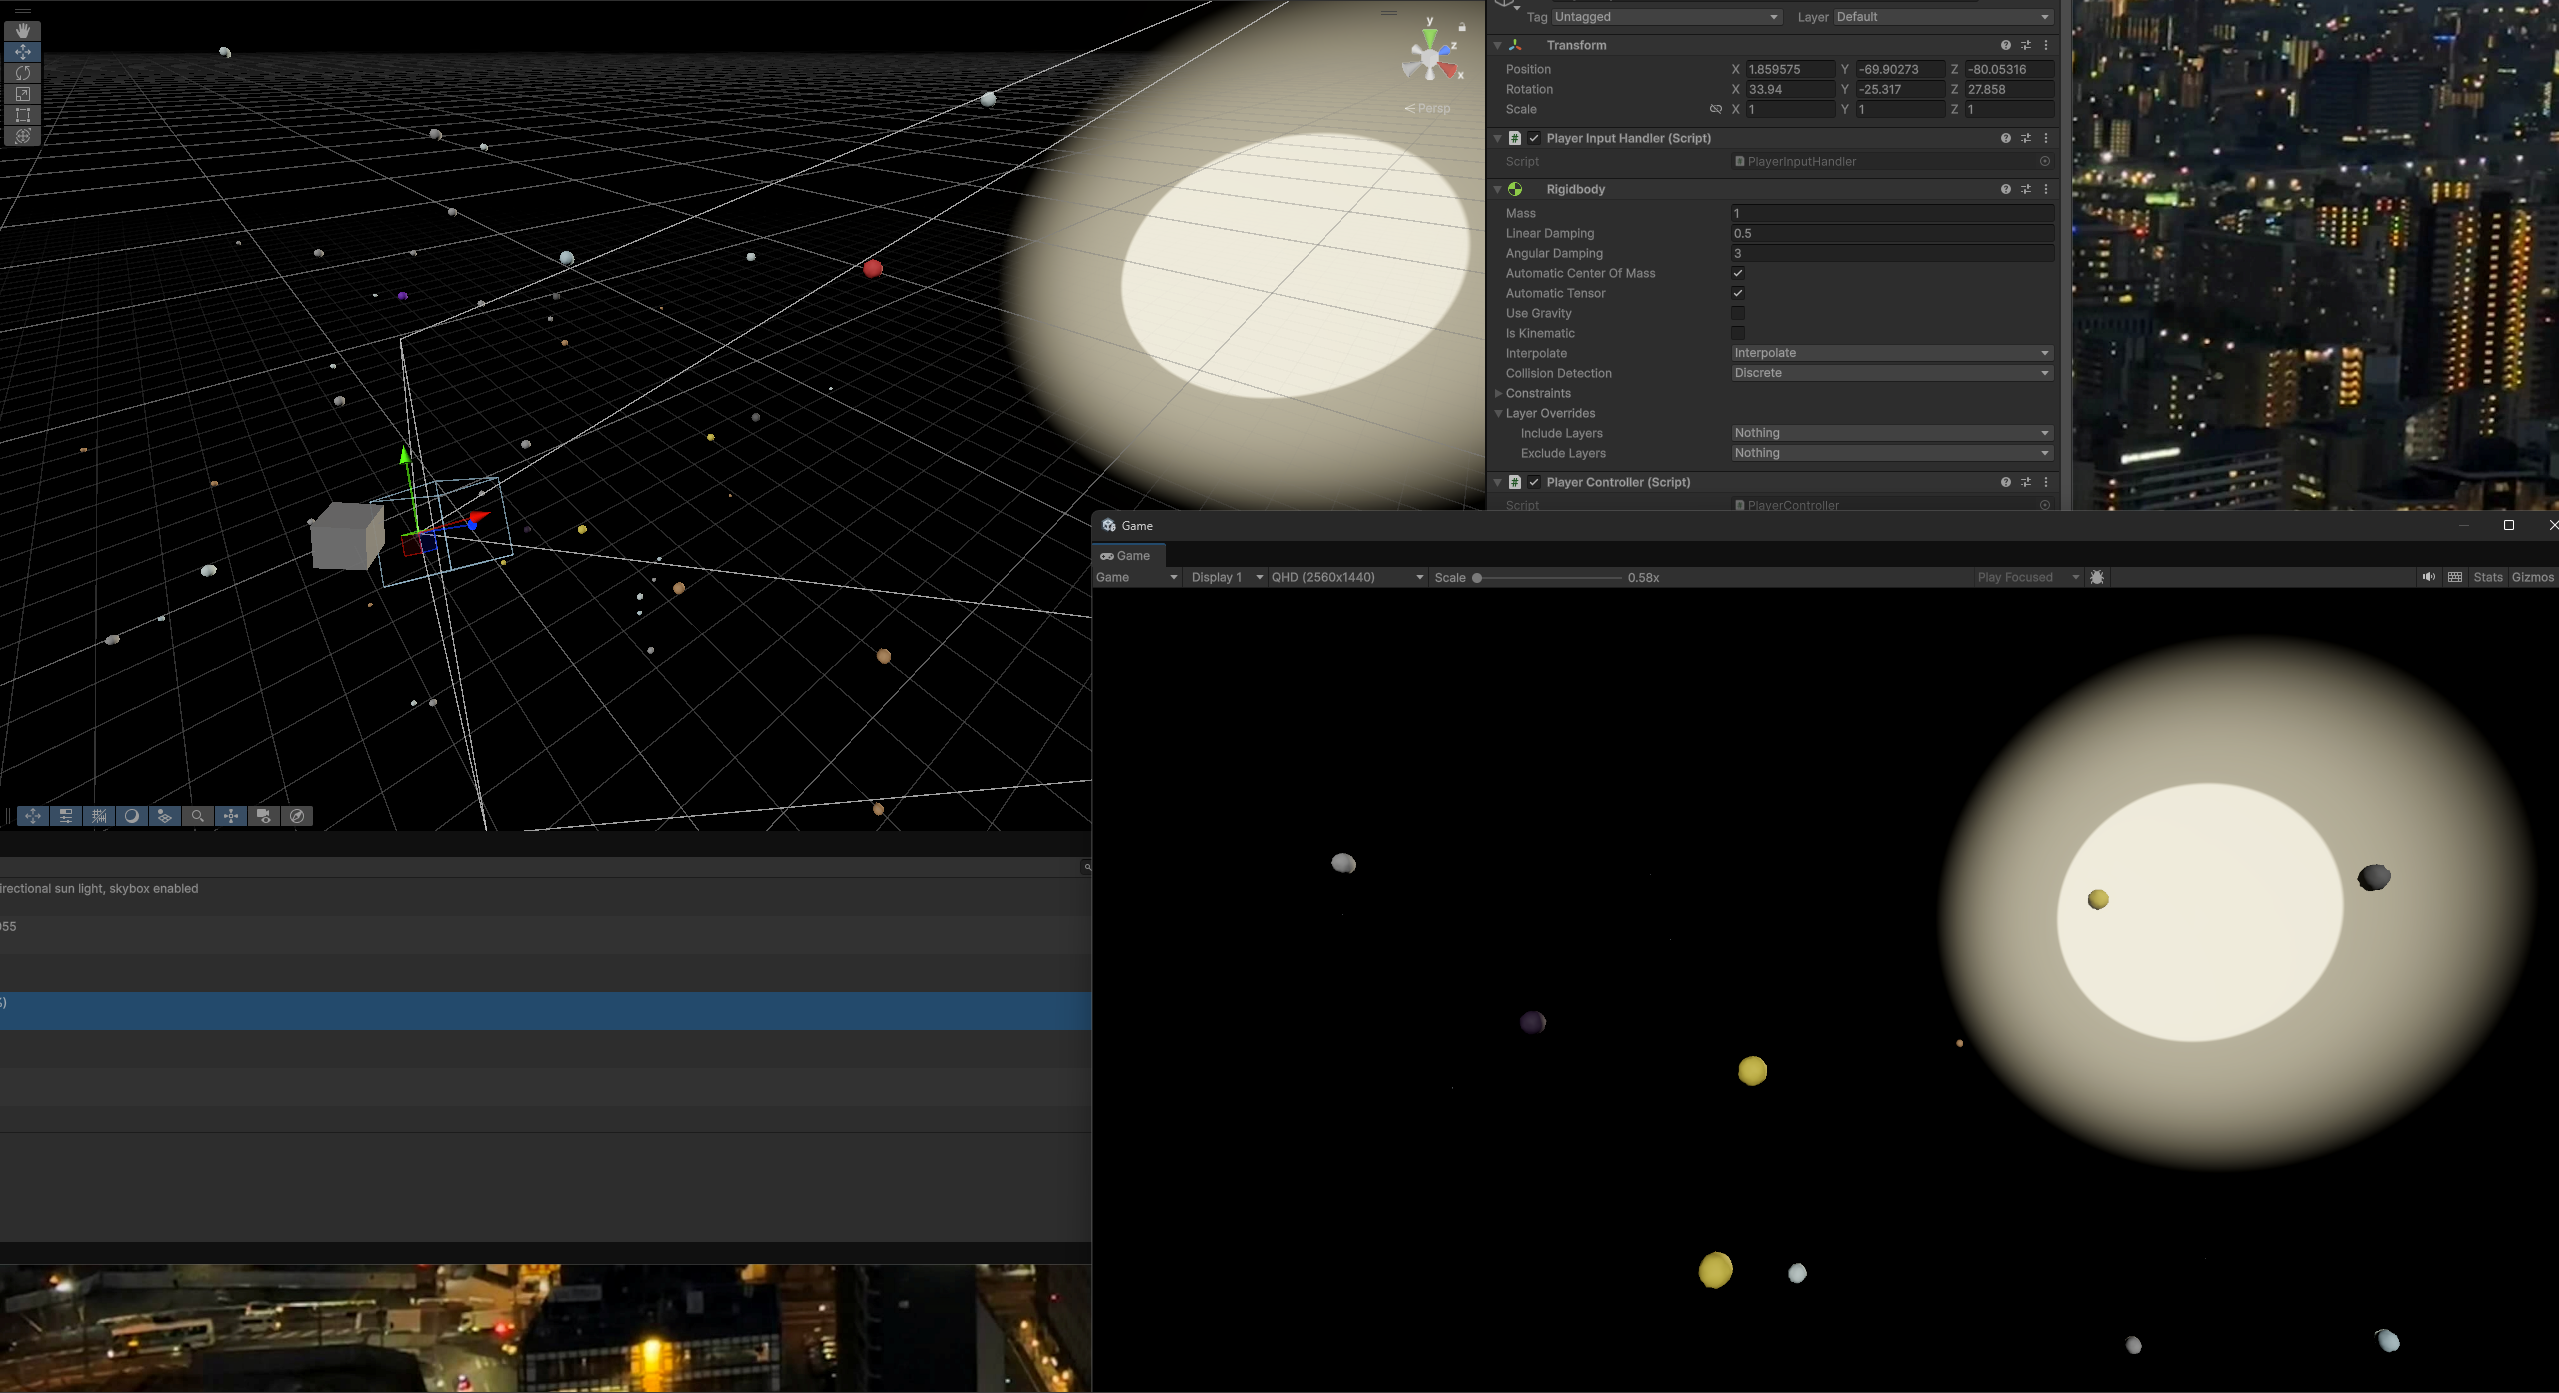This screenshot has width=2559, height=1393.
Task: Mute game audio with speaker icon
Action: coord(2428,577)
